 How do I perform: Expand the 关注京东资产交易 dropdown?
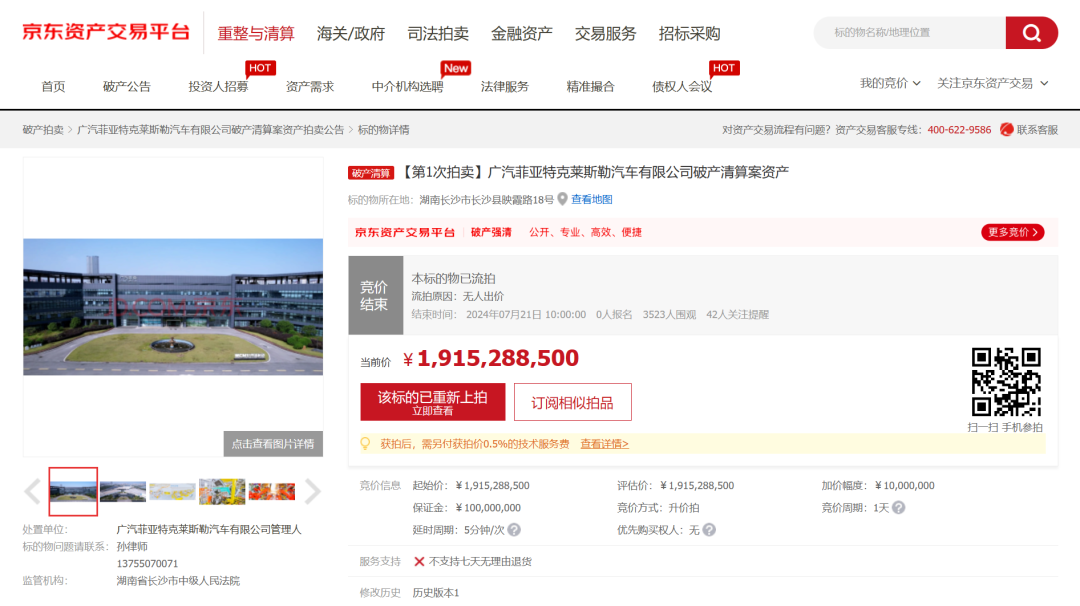[x=993, y=83]
